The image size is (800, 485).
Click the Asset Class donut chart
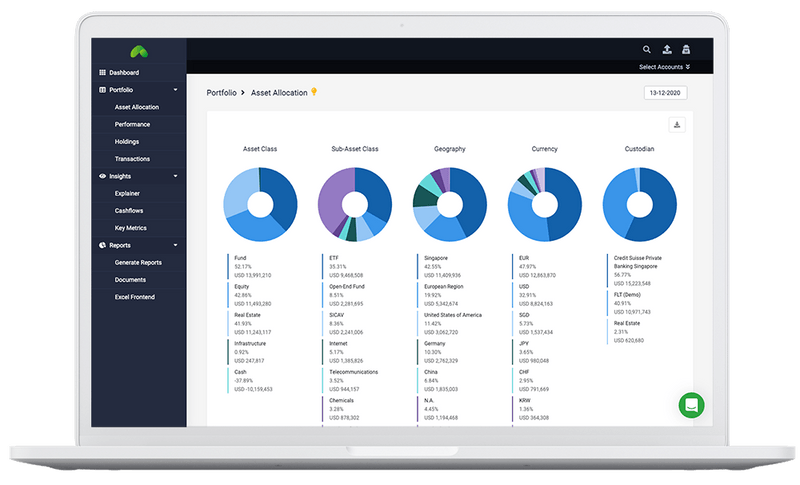(260, 205)
